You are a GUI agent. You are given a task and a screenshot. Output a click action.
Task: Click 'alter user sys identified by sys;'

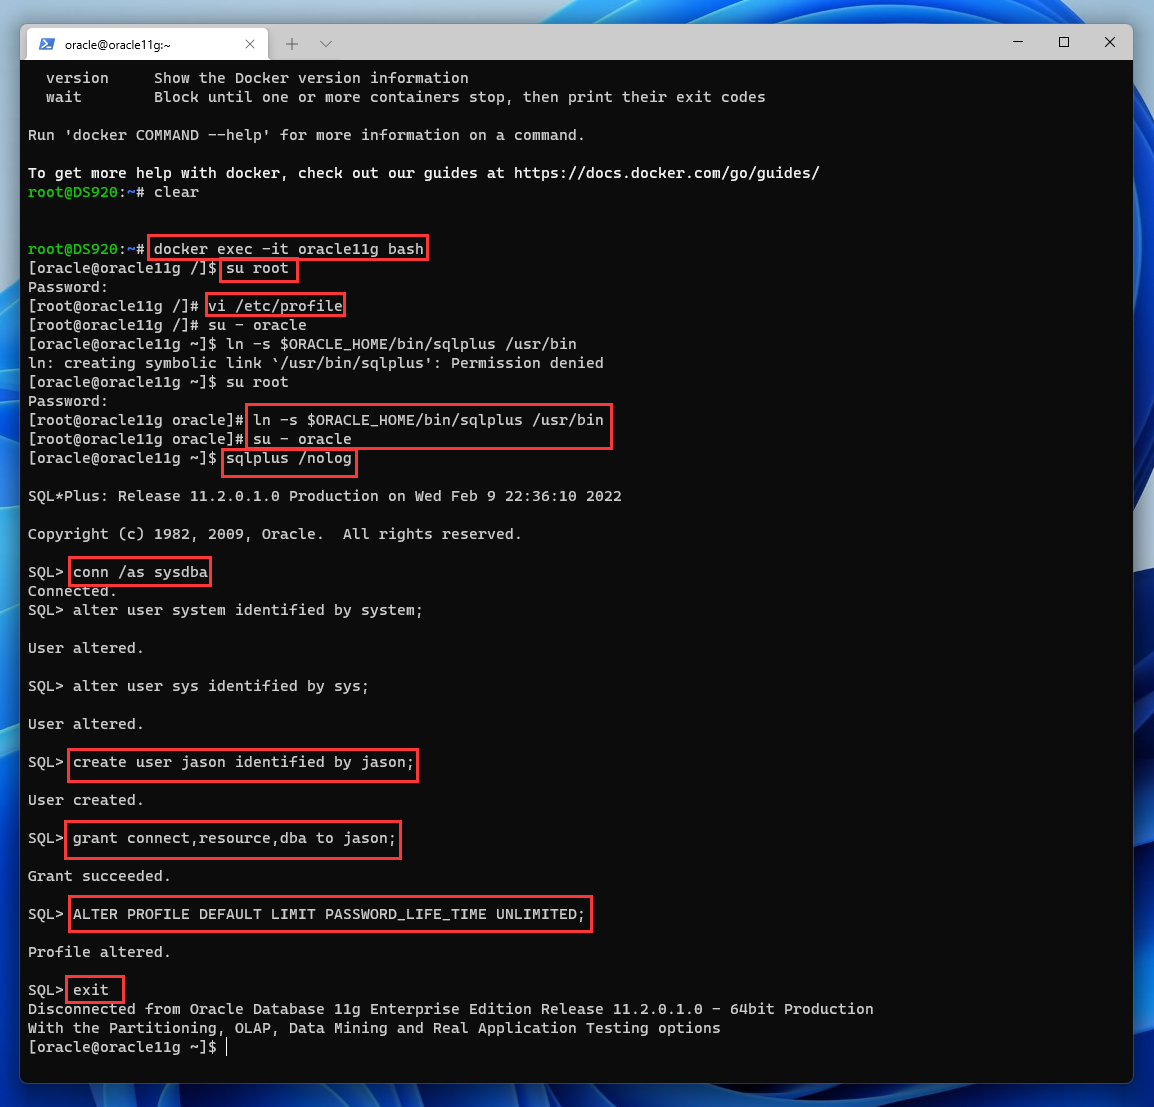(x=220, y=686)
